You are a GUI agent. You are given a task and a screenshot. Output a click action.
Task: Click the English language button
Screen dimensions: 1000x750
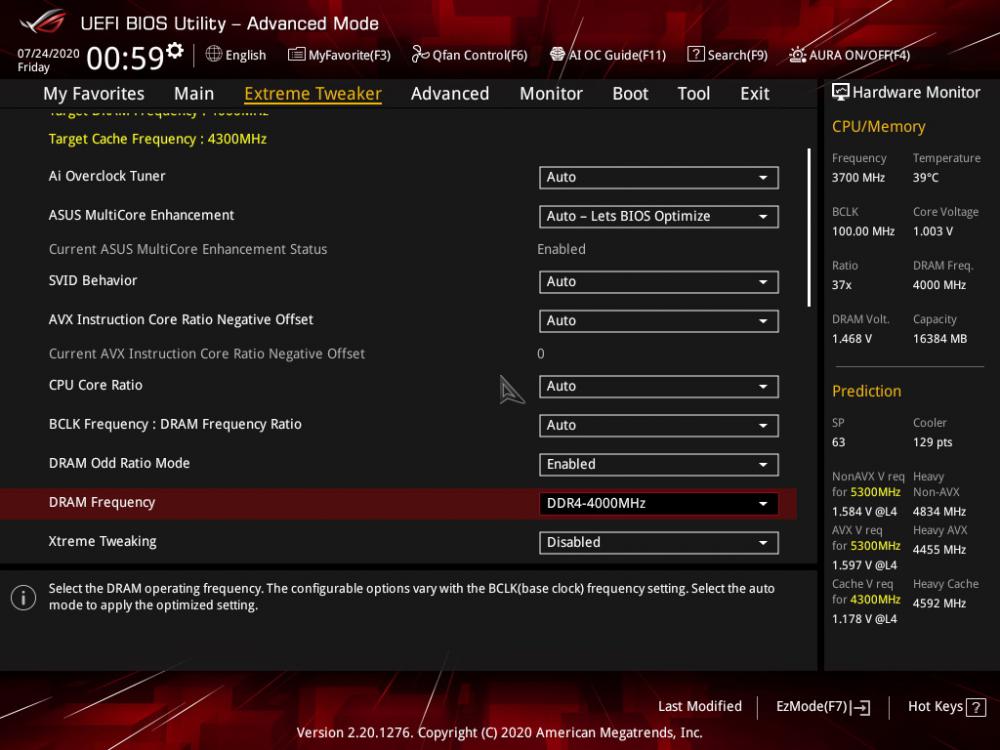tap(236, 55)
